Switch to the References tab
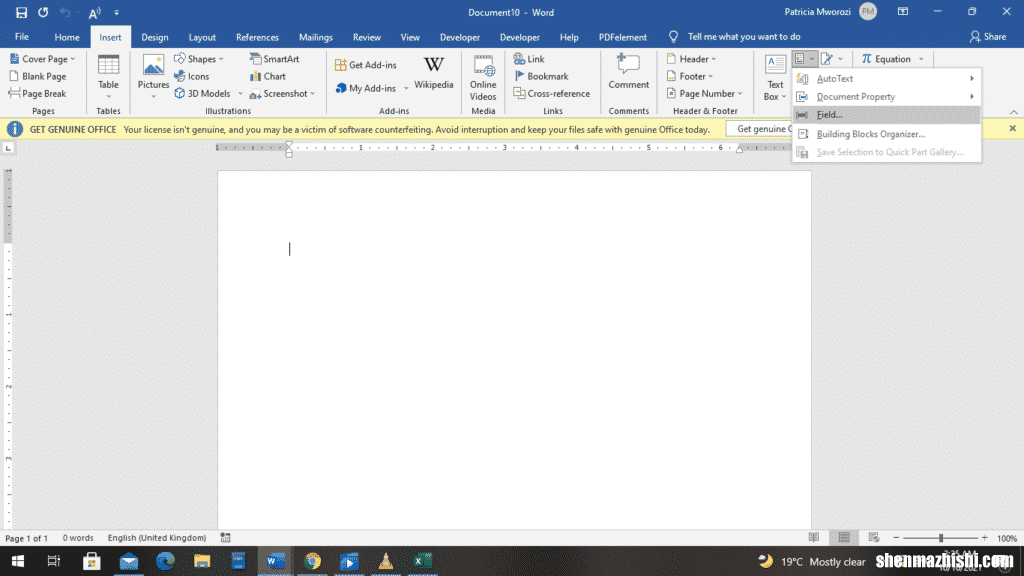 [257, 37]
